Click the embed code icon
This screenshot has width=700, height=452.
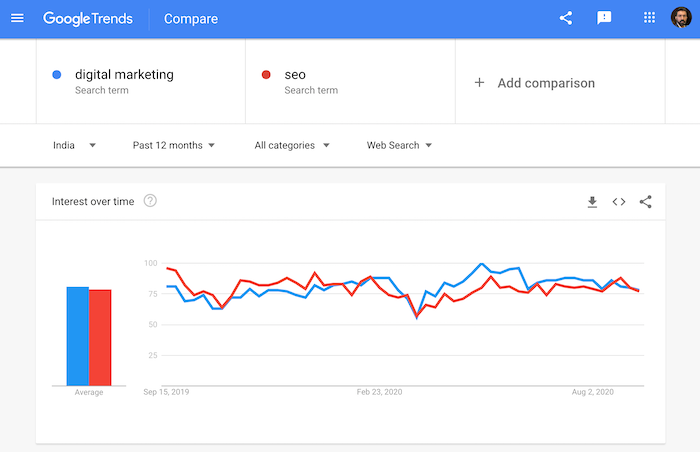pos(619,202)
